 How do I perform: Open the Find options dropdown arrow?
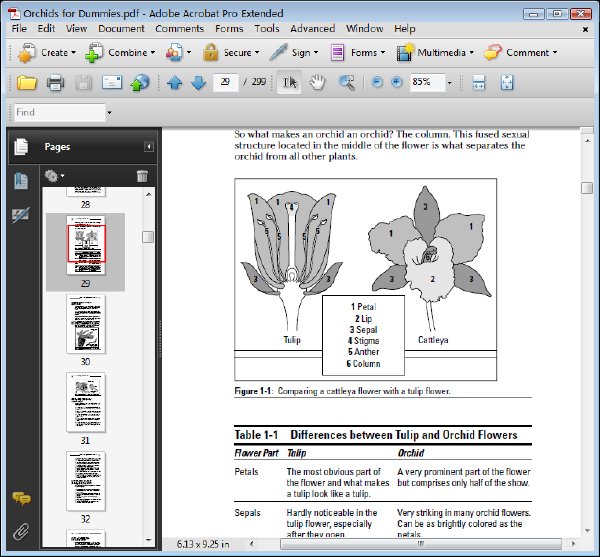click(109, 112)
